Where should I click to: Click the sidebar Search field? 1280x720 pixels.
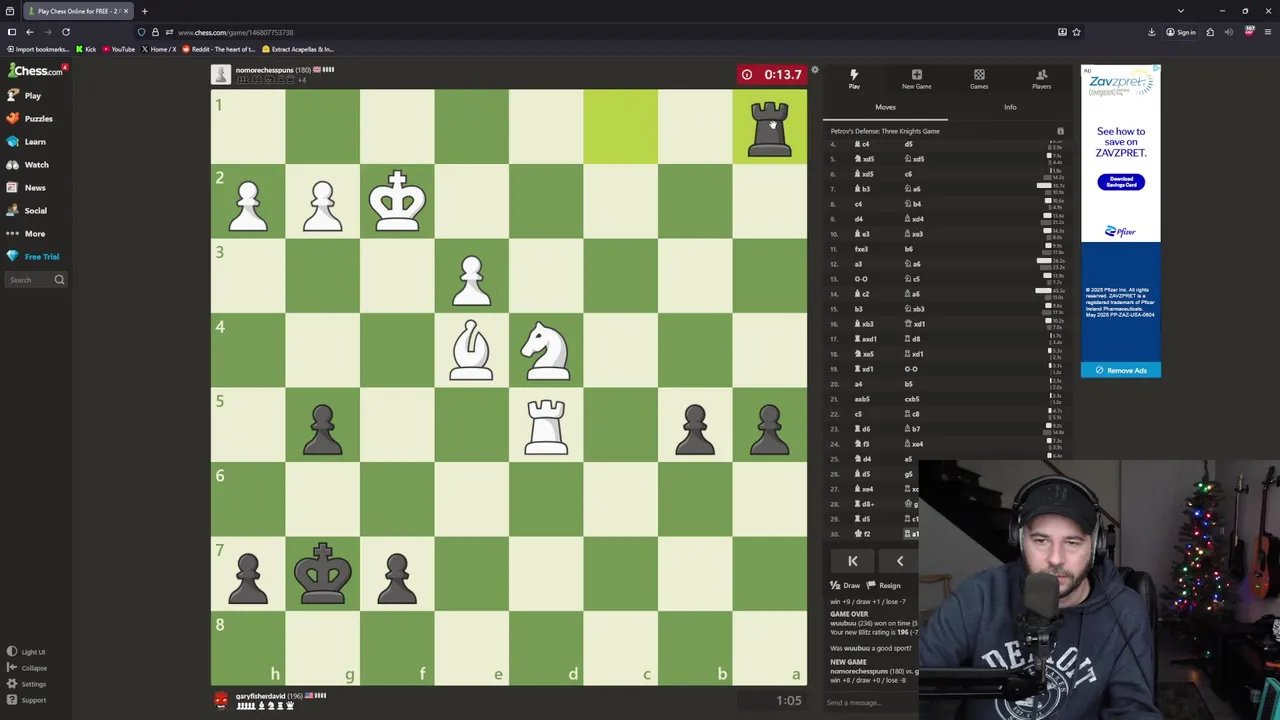tap(35, 280)
